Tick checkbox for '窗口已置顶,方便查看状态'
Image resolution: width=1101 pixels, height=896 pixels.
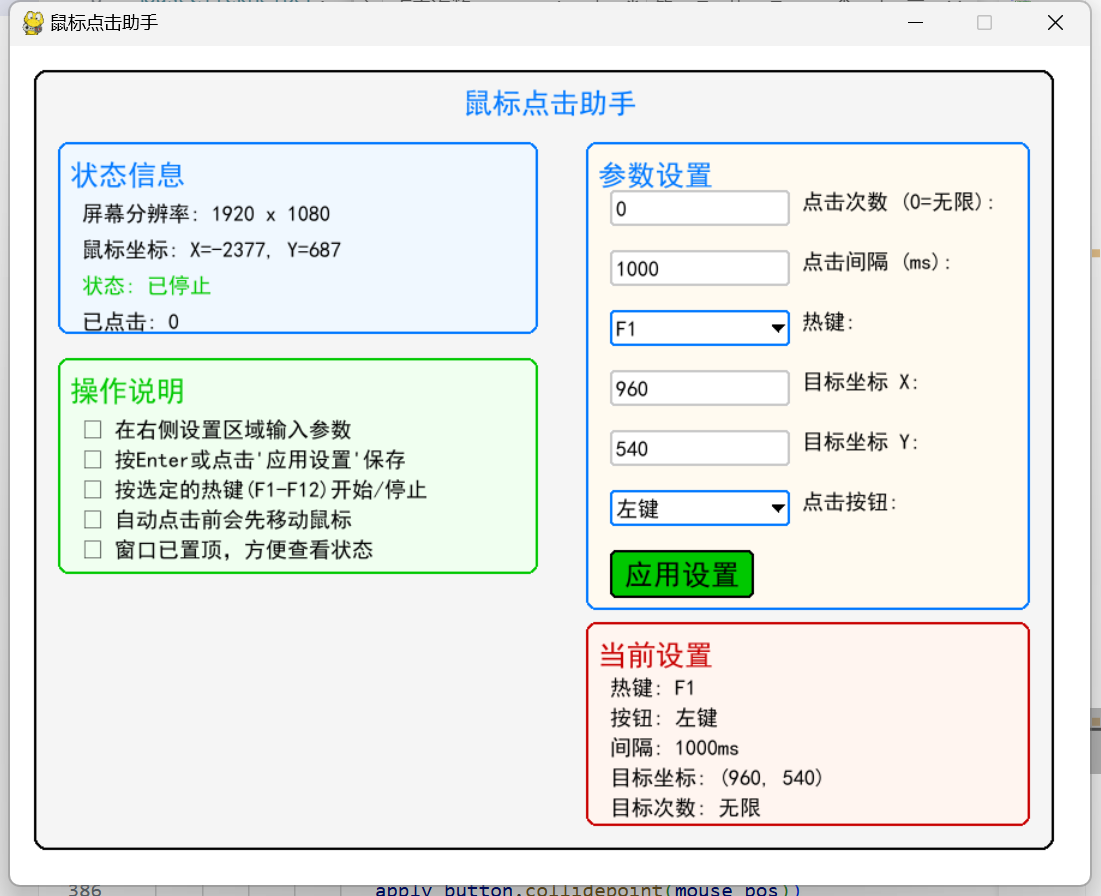pos(93,549)
